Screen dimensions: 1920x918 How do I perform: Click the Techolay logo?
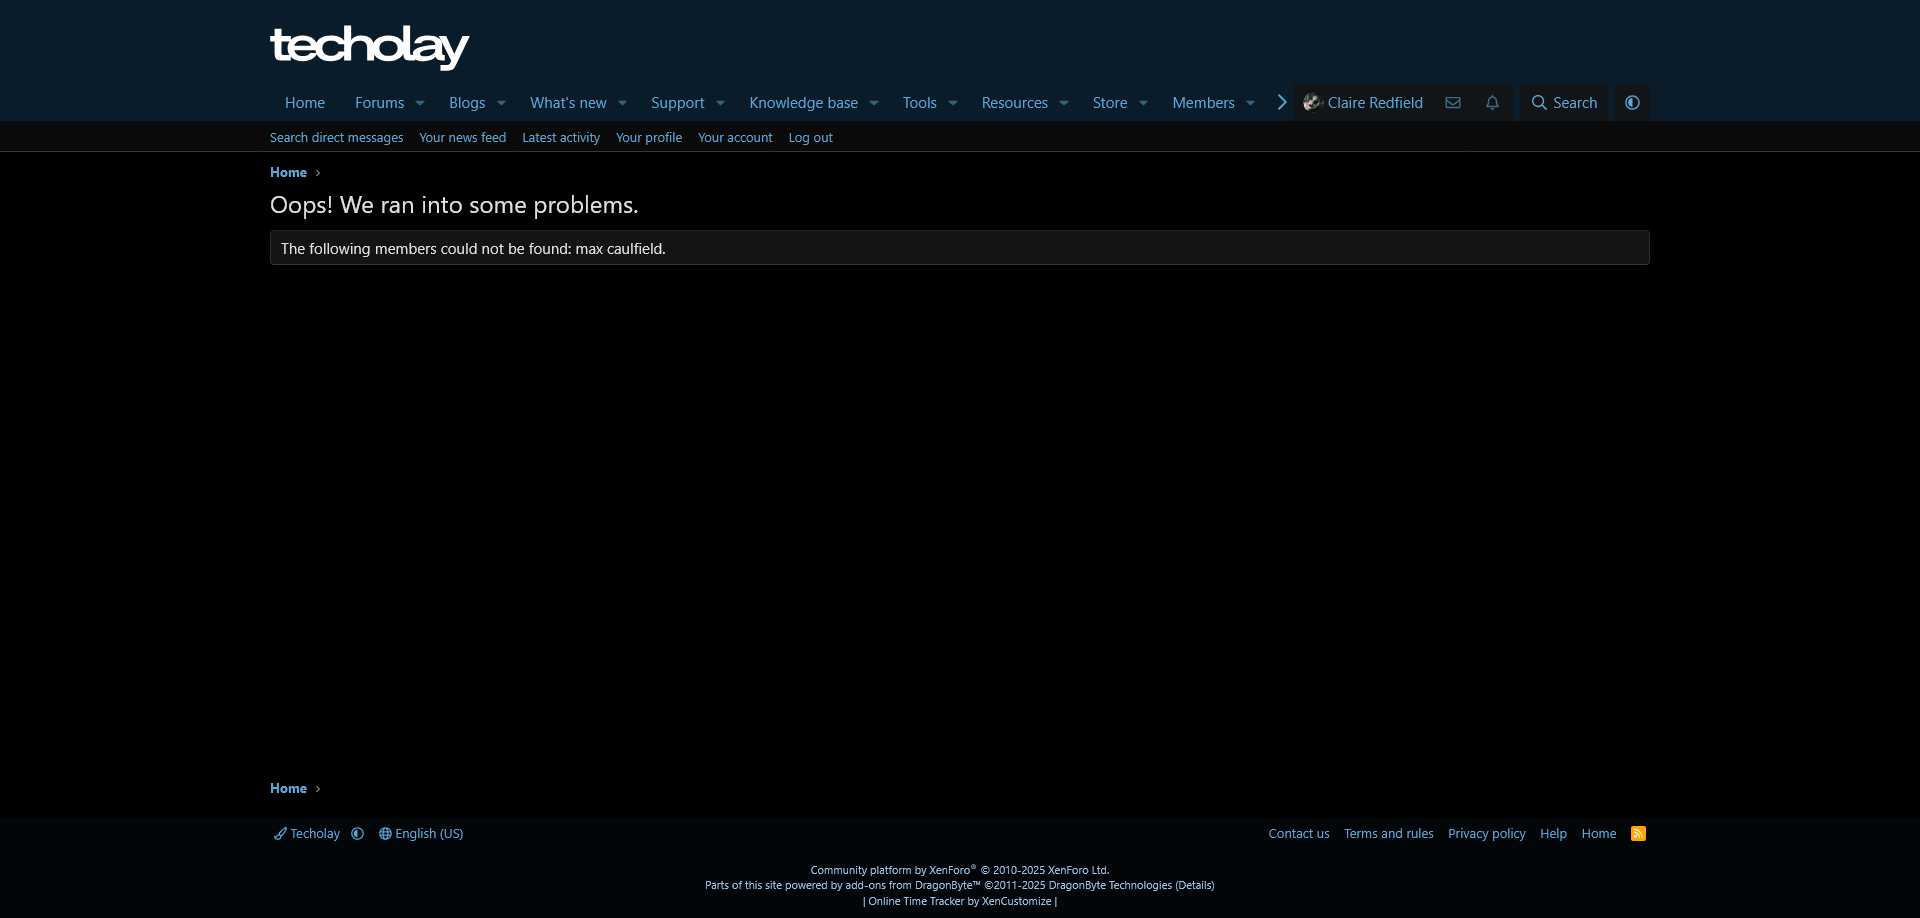369,47
